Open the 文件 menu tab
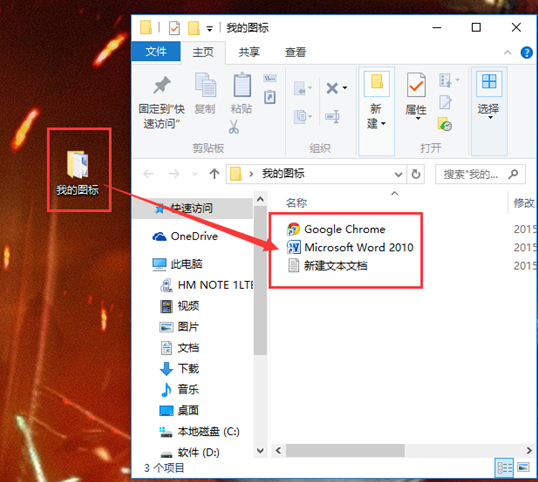 (x=156, y=52)
